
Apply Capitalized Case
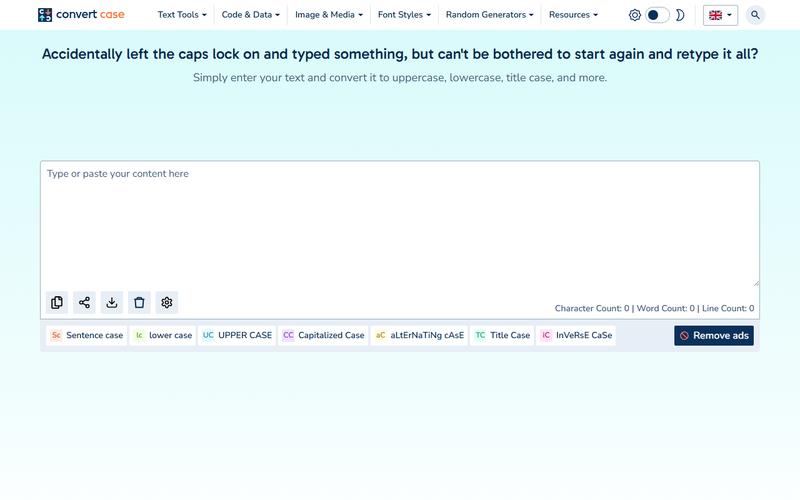tap(323, 335)
